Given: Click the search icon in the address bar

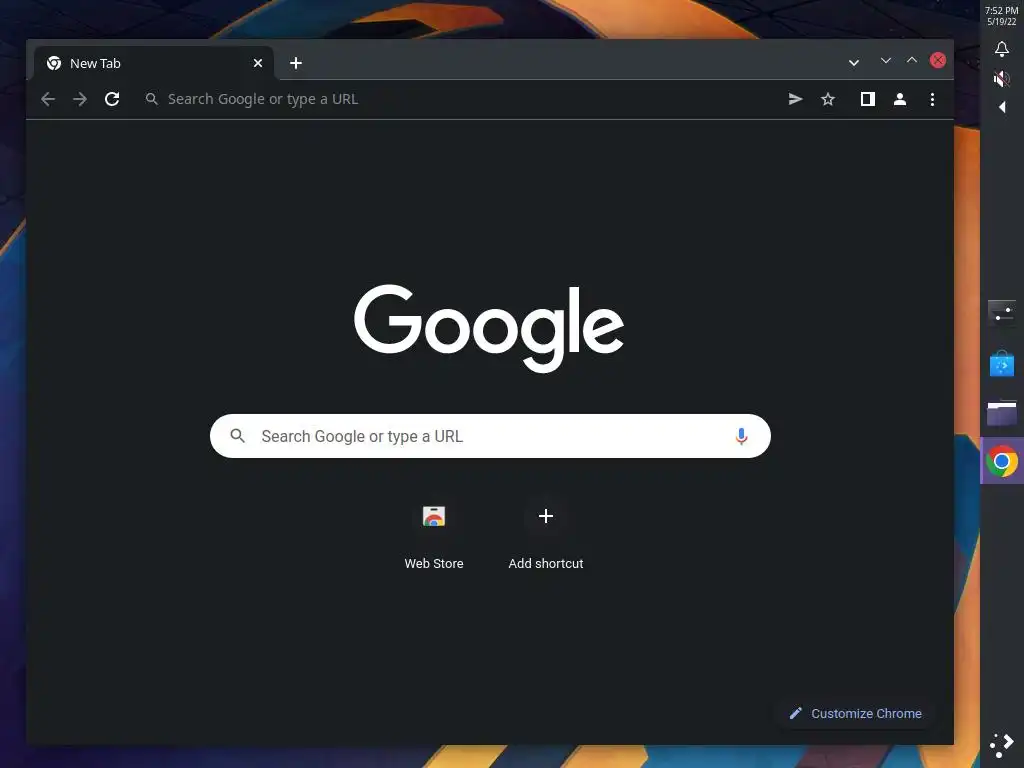Looking at the screenshot, I should tap(152, 99).
